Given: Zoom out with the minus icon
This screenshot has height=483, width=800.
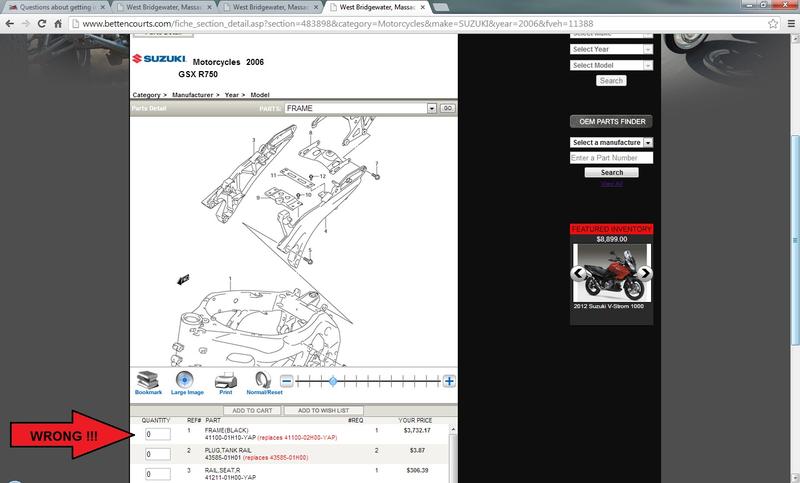Looking at the screenshot, I should coord(287,381).
